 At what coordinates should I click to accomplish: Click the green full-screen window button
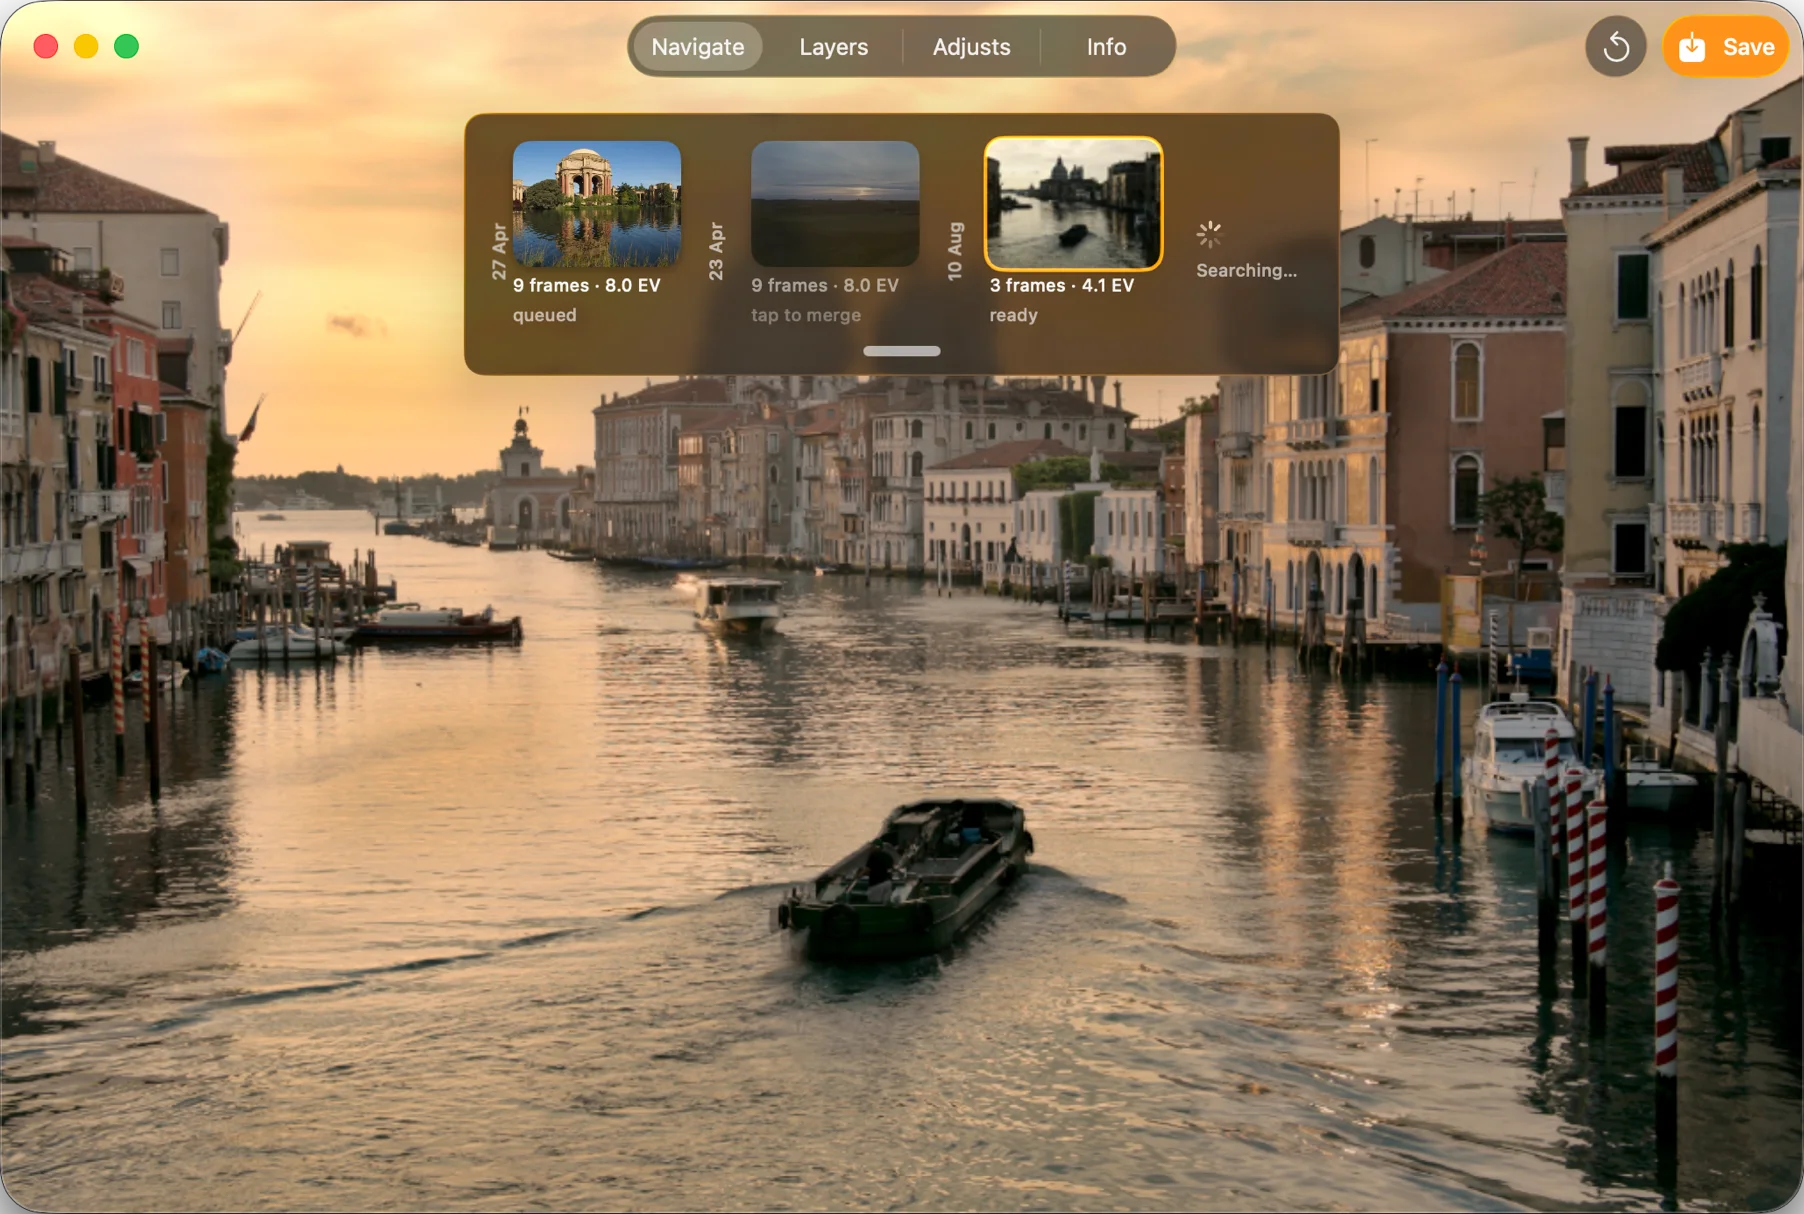(x=126, y=47)
